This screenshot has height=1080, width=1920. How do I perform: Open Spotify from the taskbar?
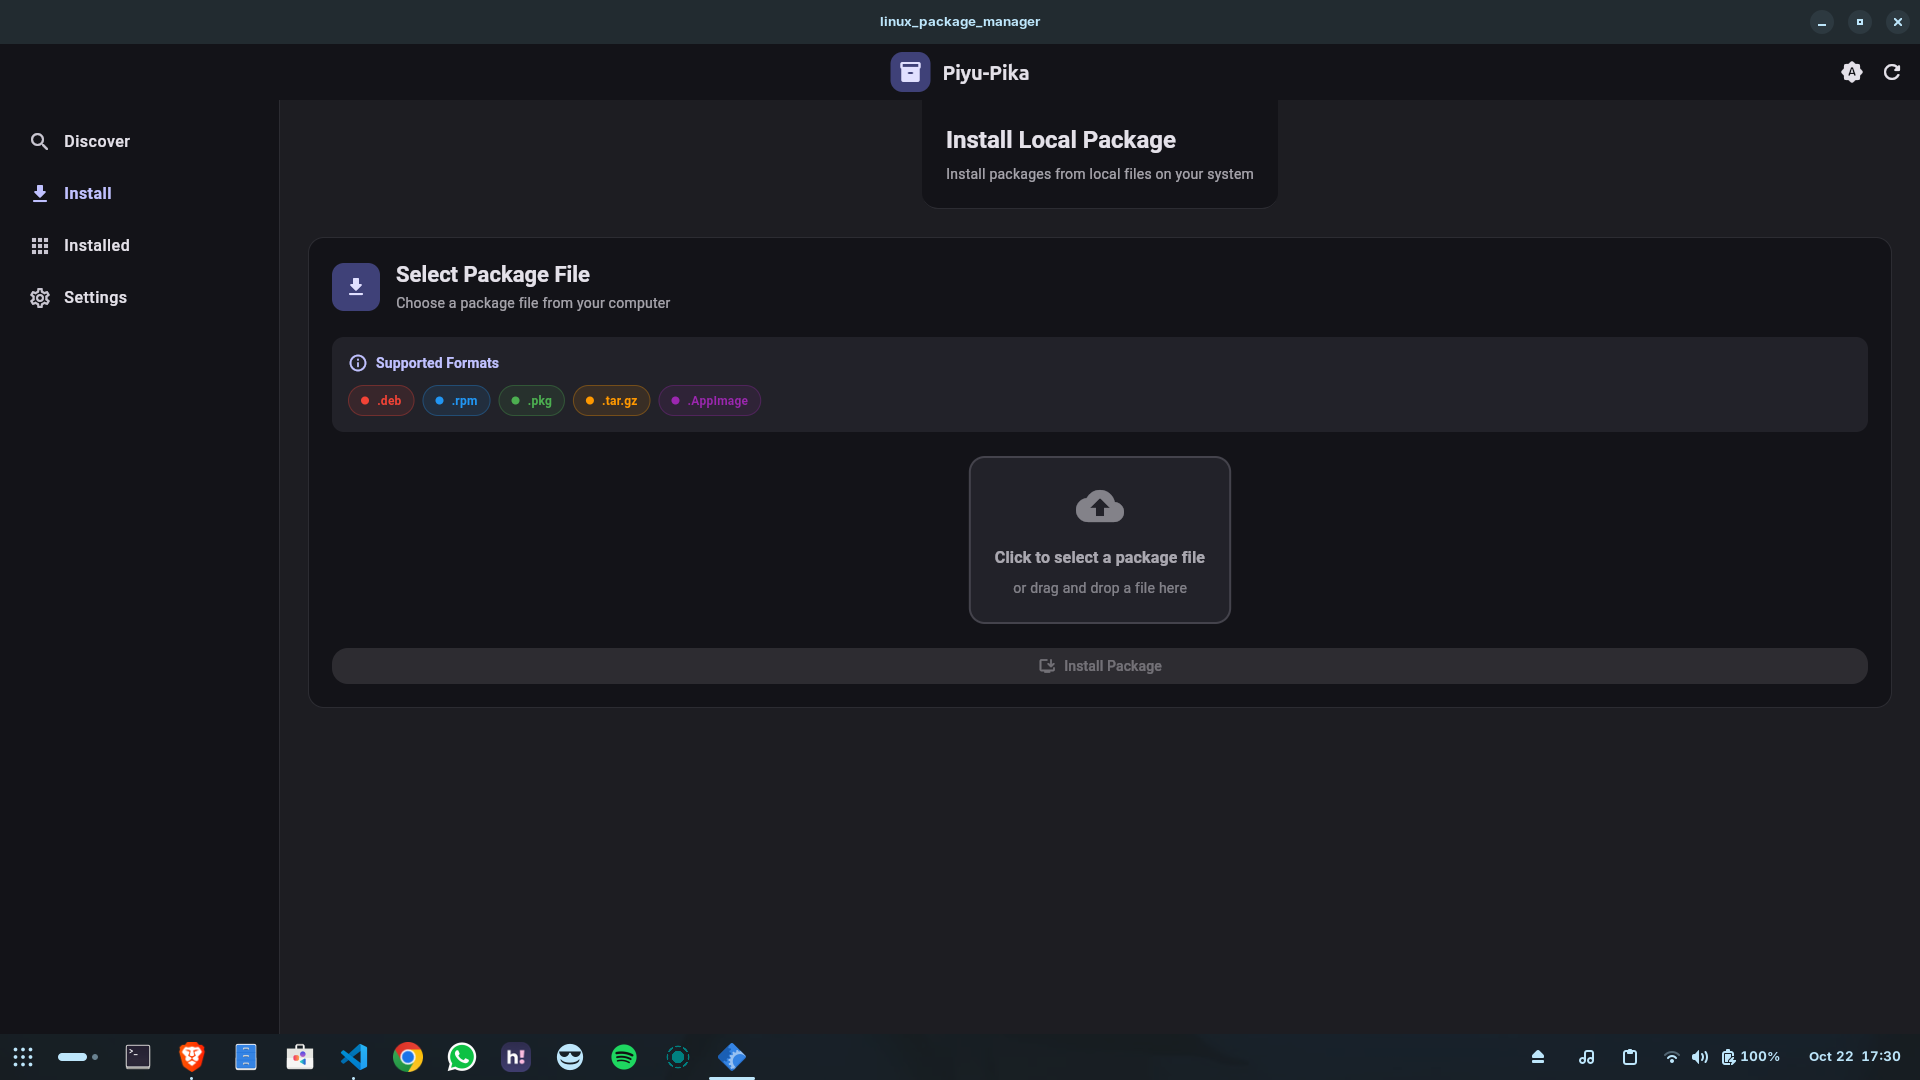click(623, 1057)
